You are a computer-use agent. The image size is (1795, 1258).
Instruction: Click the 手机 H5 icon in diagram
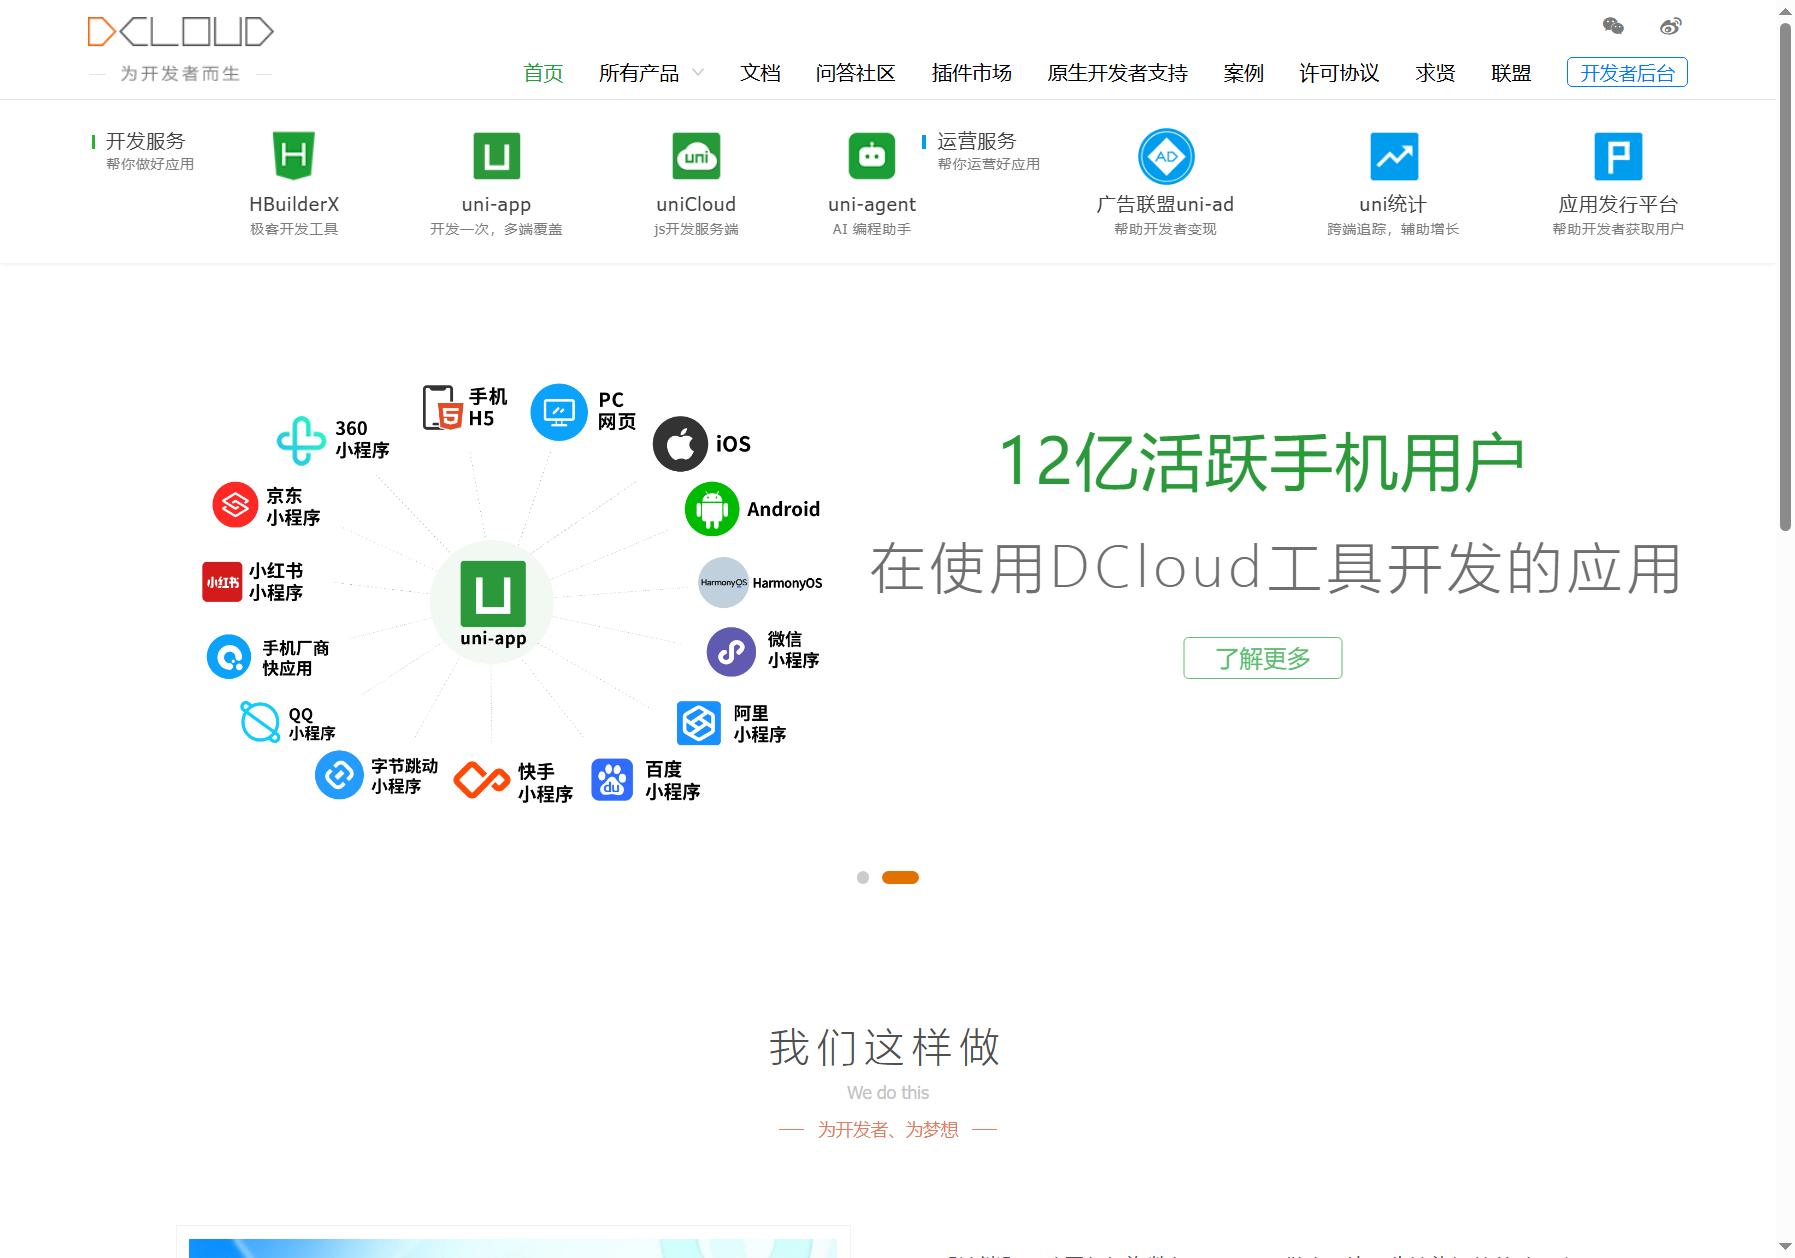coord(441,407)
